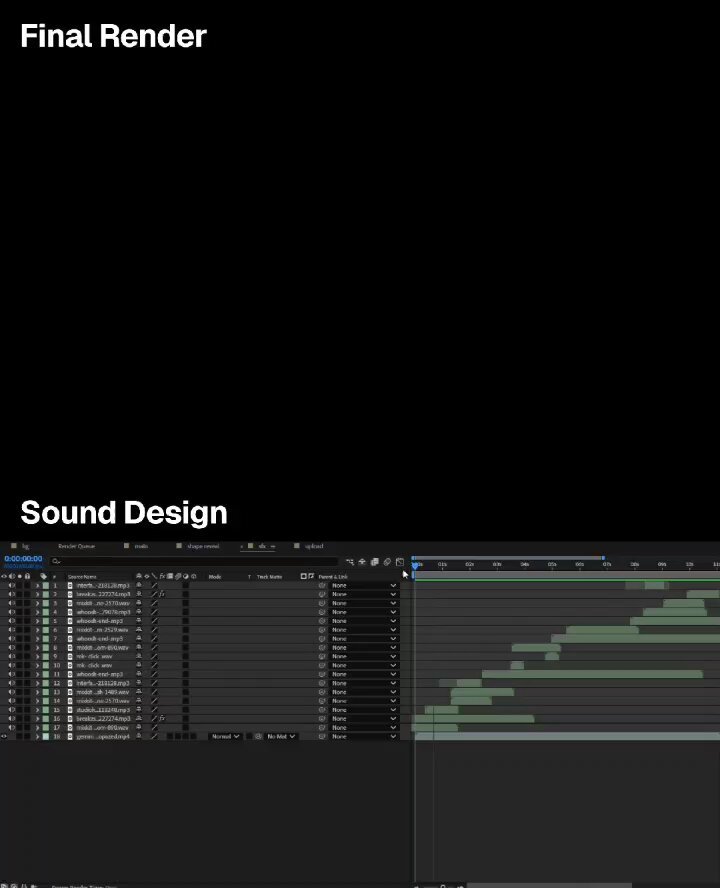
Task: Click the Mode column header
Action: tap(215, 577)
